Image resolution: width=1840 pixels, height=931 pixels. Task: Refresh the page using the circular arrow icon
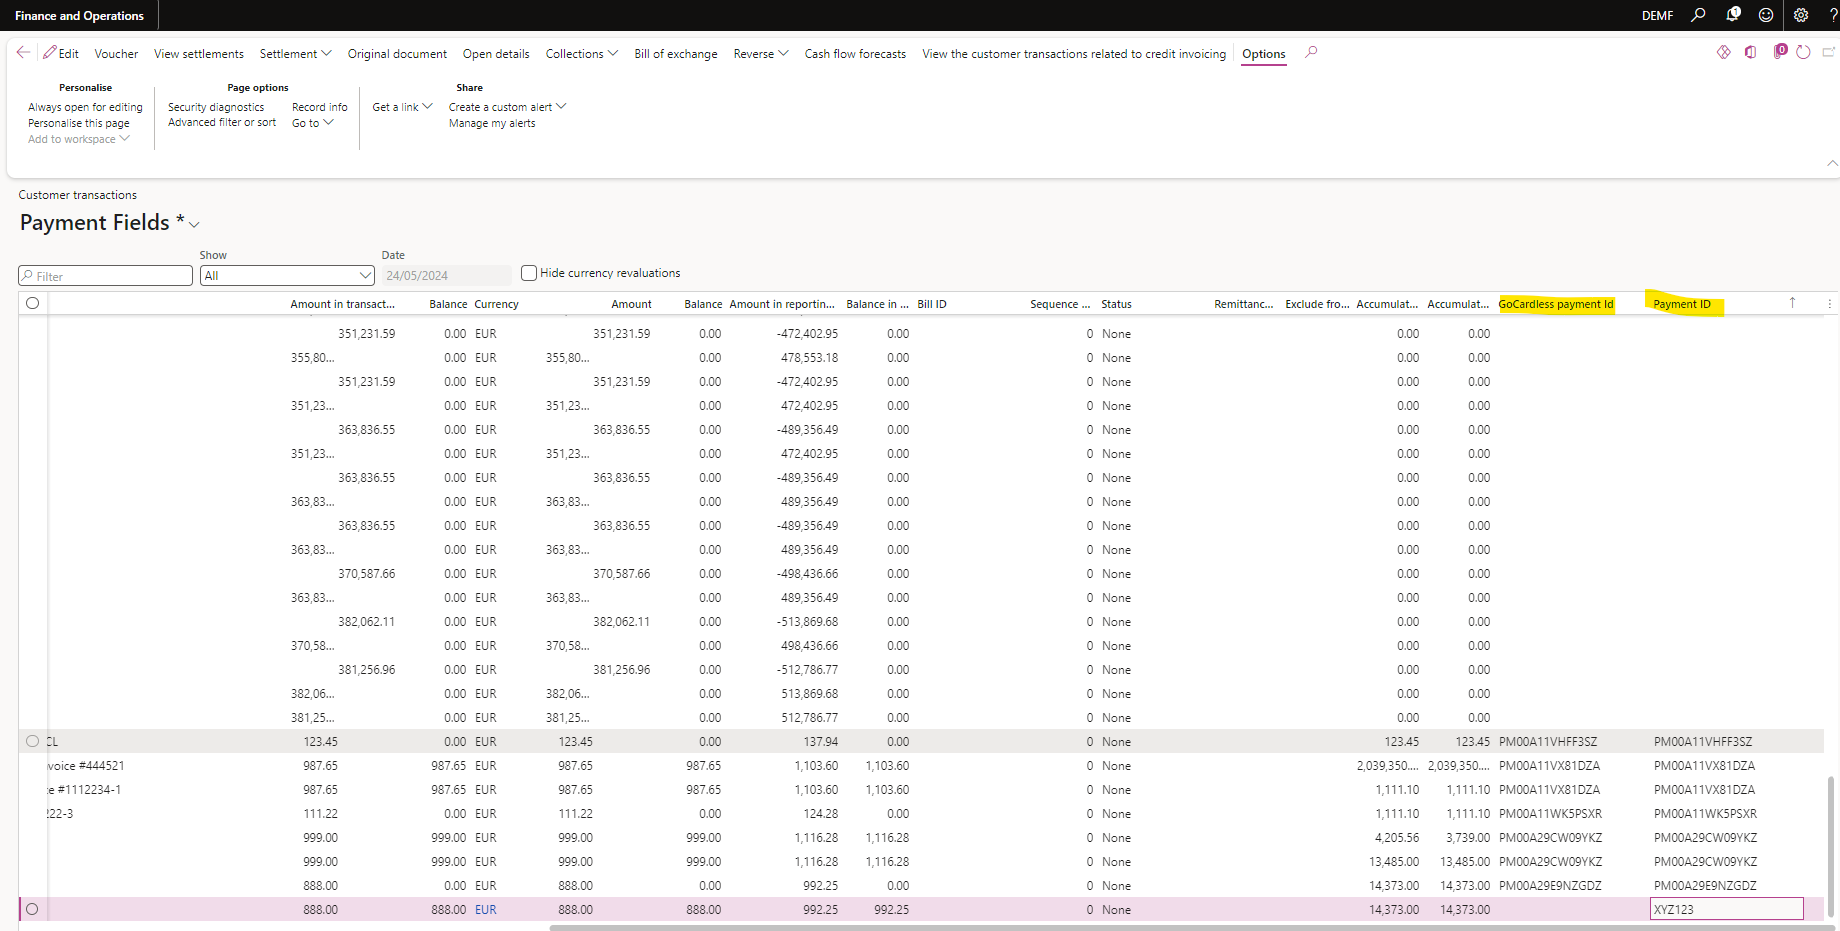pyautogui.click(x=1802, y=52)
